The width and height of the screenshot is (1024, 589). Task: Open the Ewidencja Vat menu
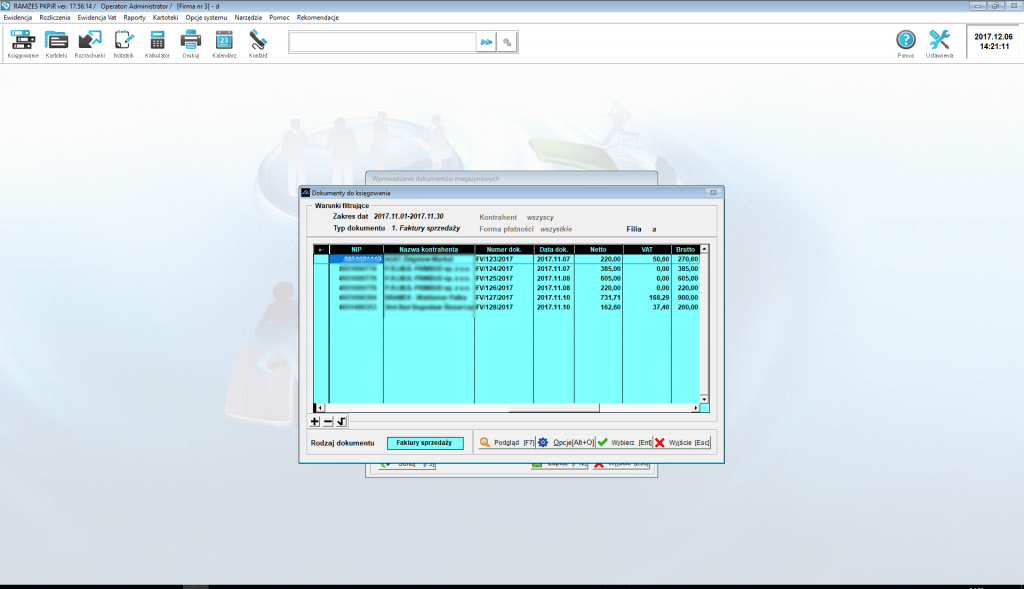coord(97,18)
